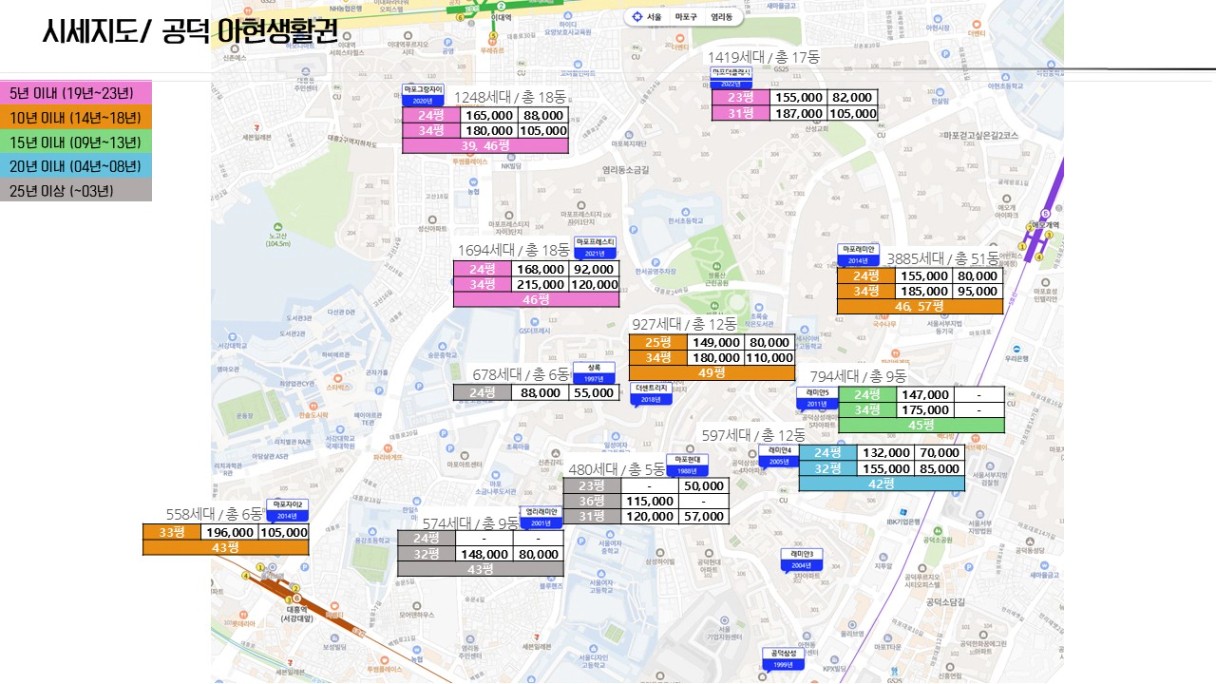Click the pink 46평 row
1216x684 pixels.
[x=536, y=299]
